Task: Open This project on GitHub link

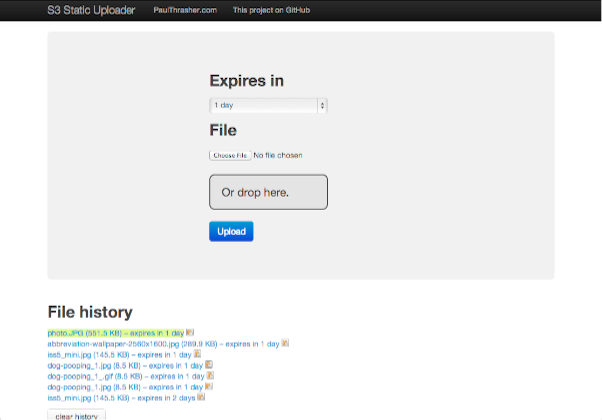Action: [270, 10]
